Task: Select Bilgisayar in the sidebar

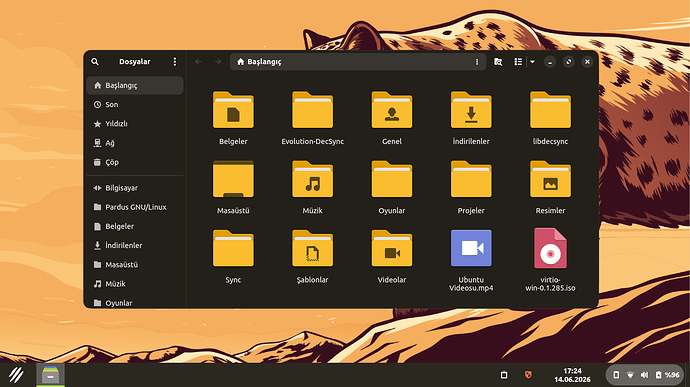Action: 135,188
